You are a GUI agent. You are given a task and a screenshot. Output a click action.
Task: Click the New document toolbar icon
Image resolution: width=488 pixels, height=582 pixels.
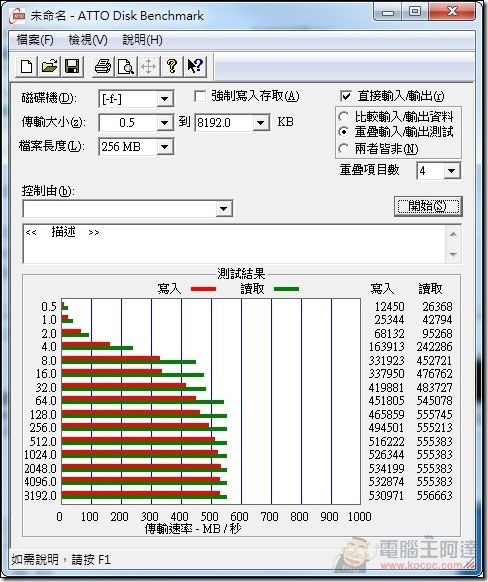pyautogui.click(x=26, y=67)
